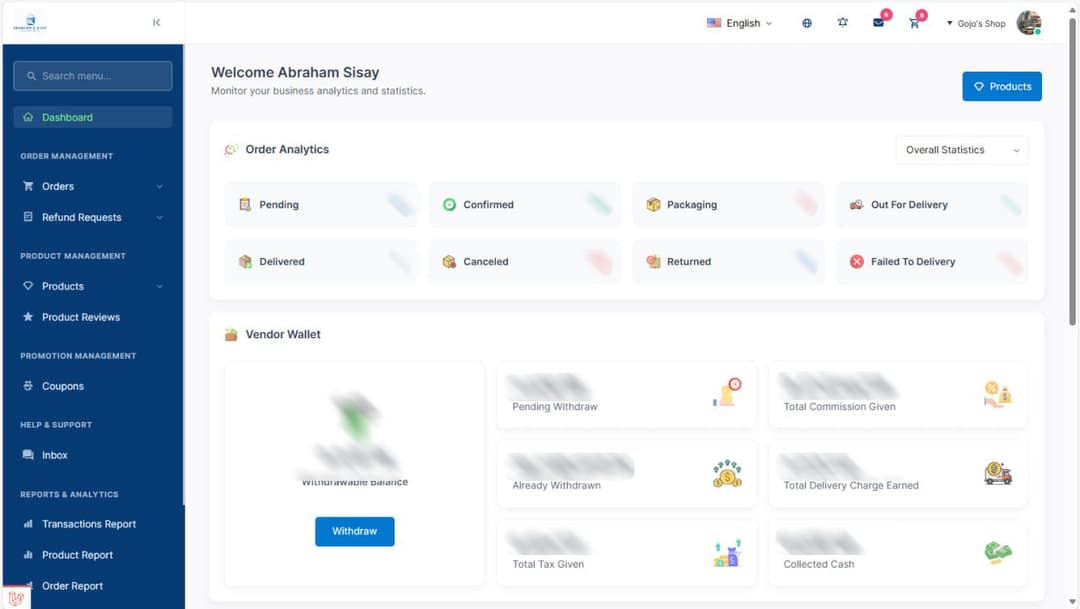Expand the Orders menu chevron
The height and width of the screenshot is (609, 1080).
pos(159,187)
